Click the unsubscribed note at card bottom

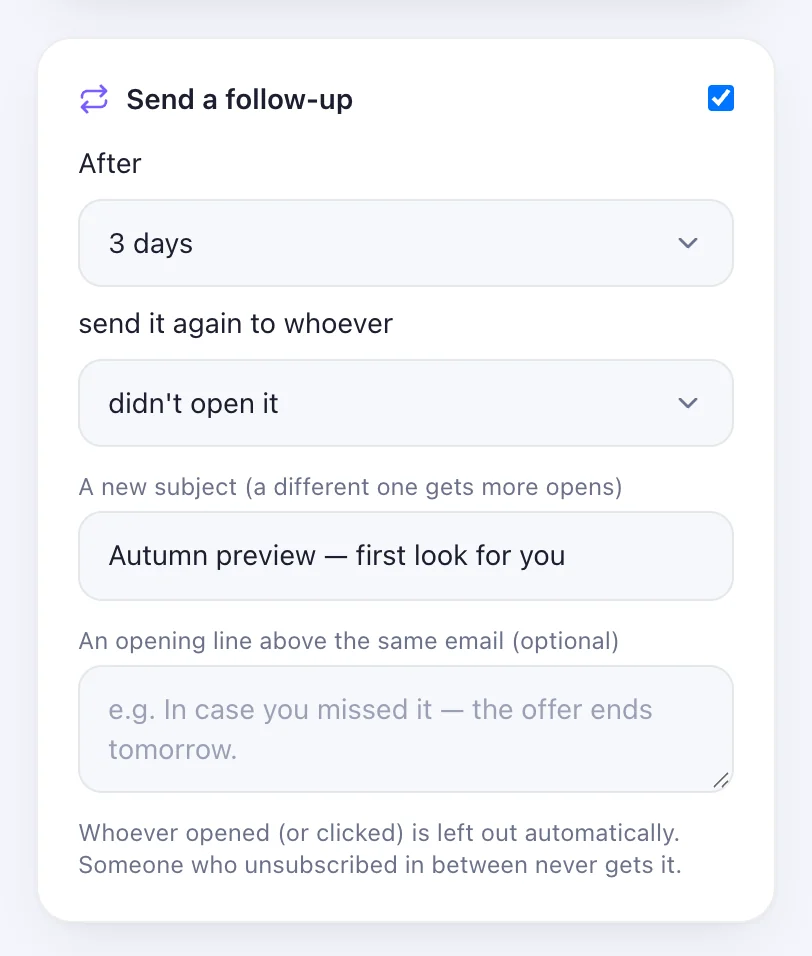click(x=380, y=865)
